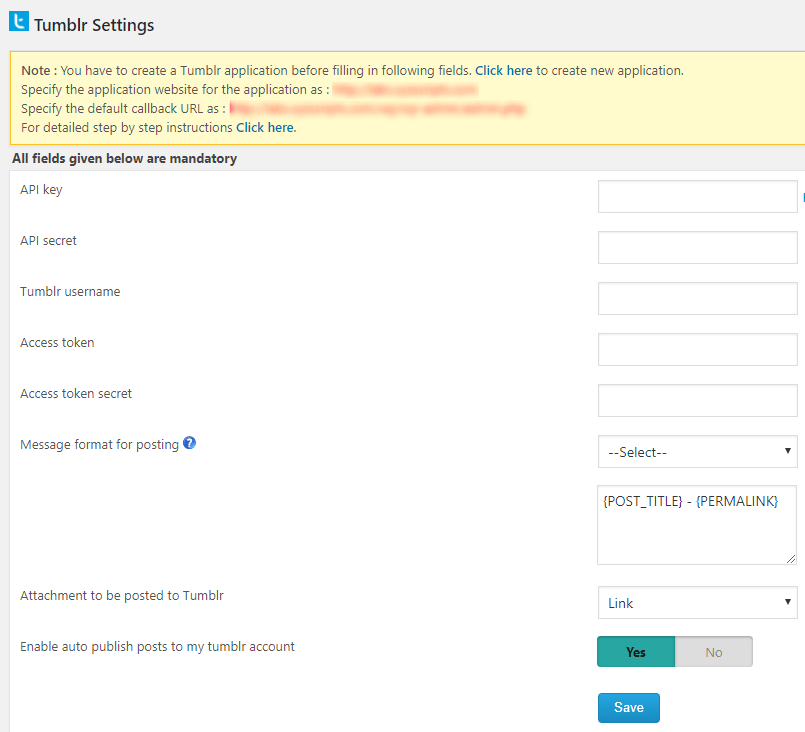Click inside the API secret input field
The height and width of the screenshot is (732, 805).
point(697,247)
